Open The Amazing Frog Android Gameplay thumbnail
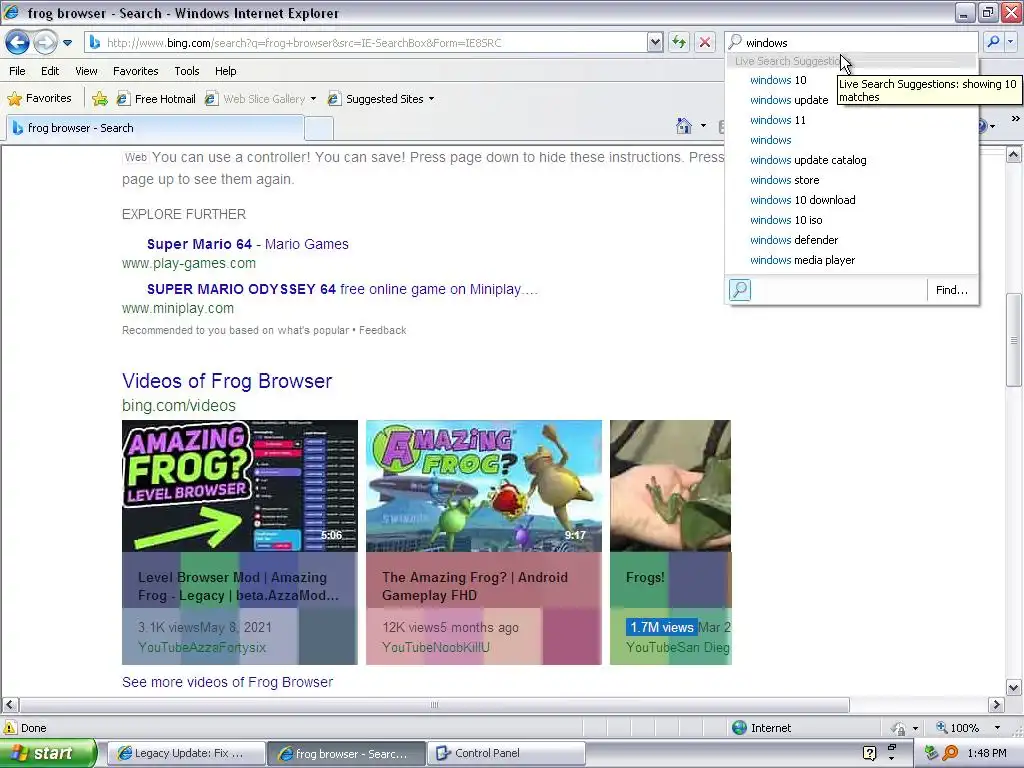The height and width of the screenshot is (768, 1024). tap(484, 486)
